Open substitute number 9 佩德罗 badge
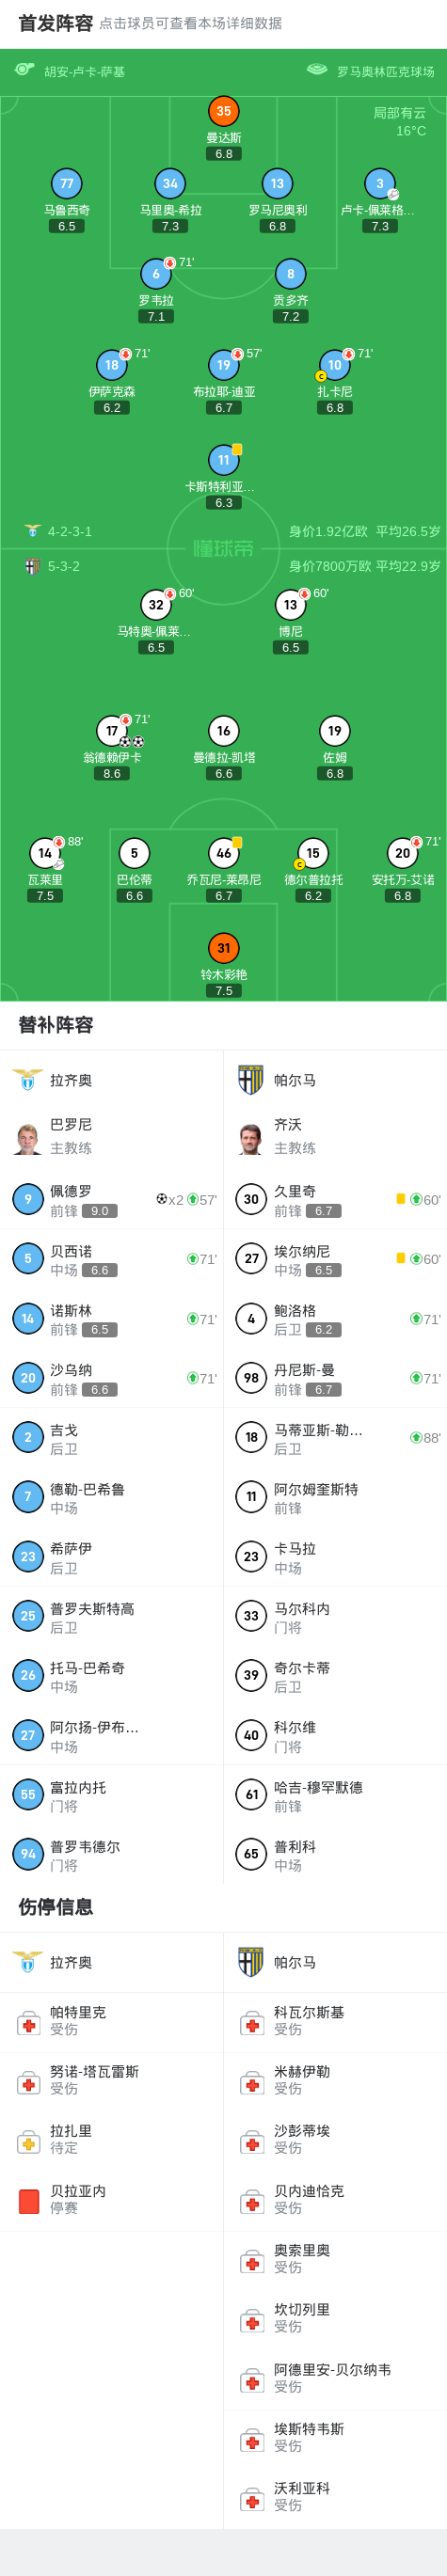The width and height of the screenshot is (447, 2576). click(28, 1199)
